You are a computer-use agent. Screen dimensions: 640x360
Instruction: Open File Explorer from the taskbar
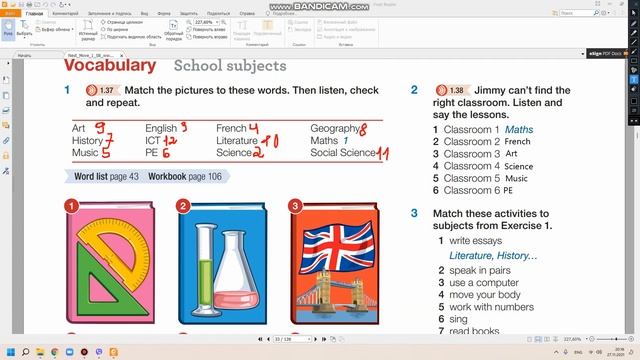pos(40,352)
